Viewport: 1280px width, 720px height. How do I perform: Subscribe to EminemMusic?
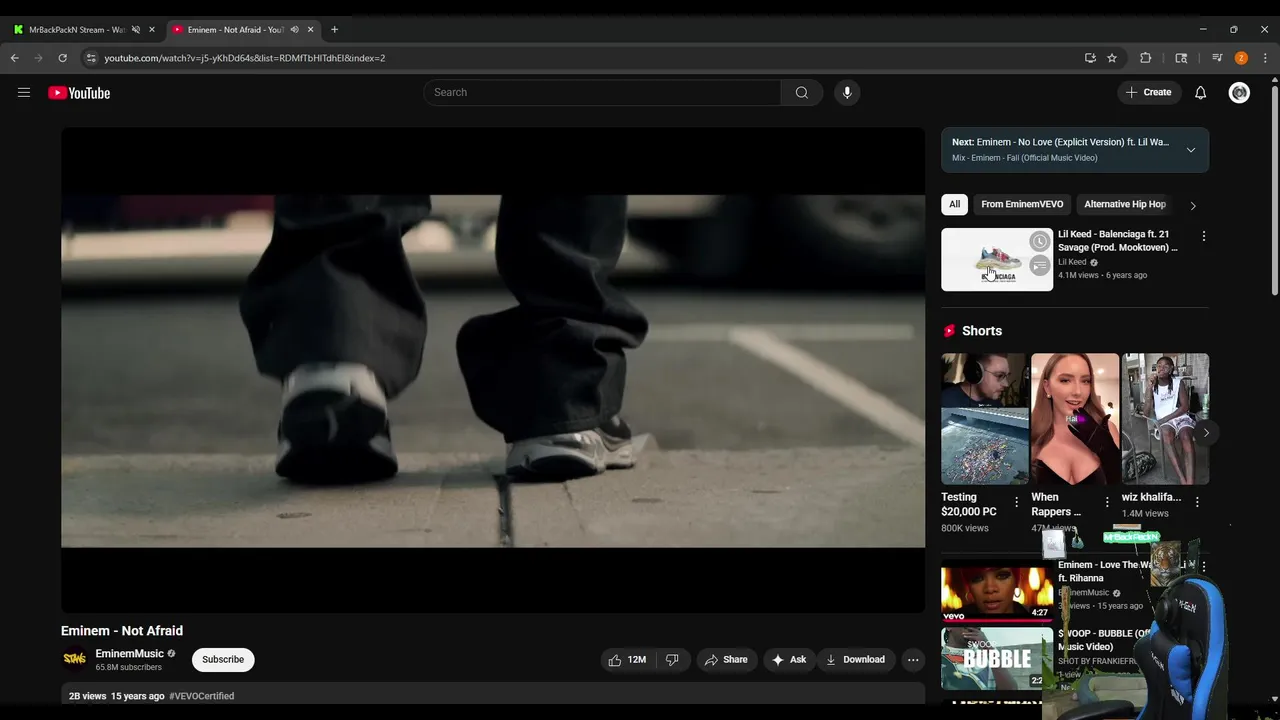[x=223, y=660]
